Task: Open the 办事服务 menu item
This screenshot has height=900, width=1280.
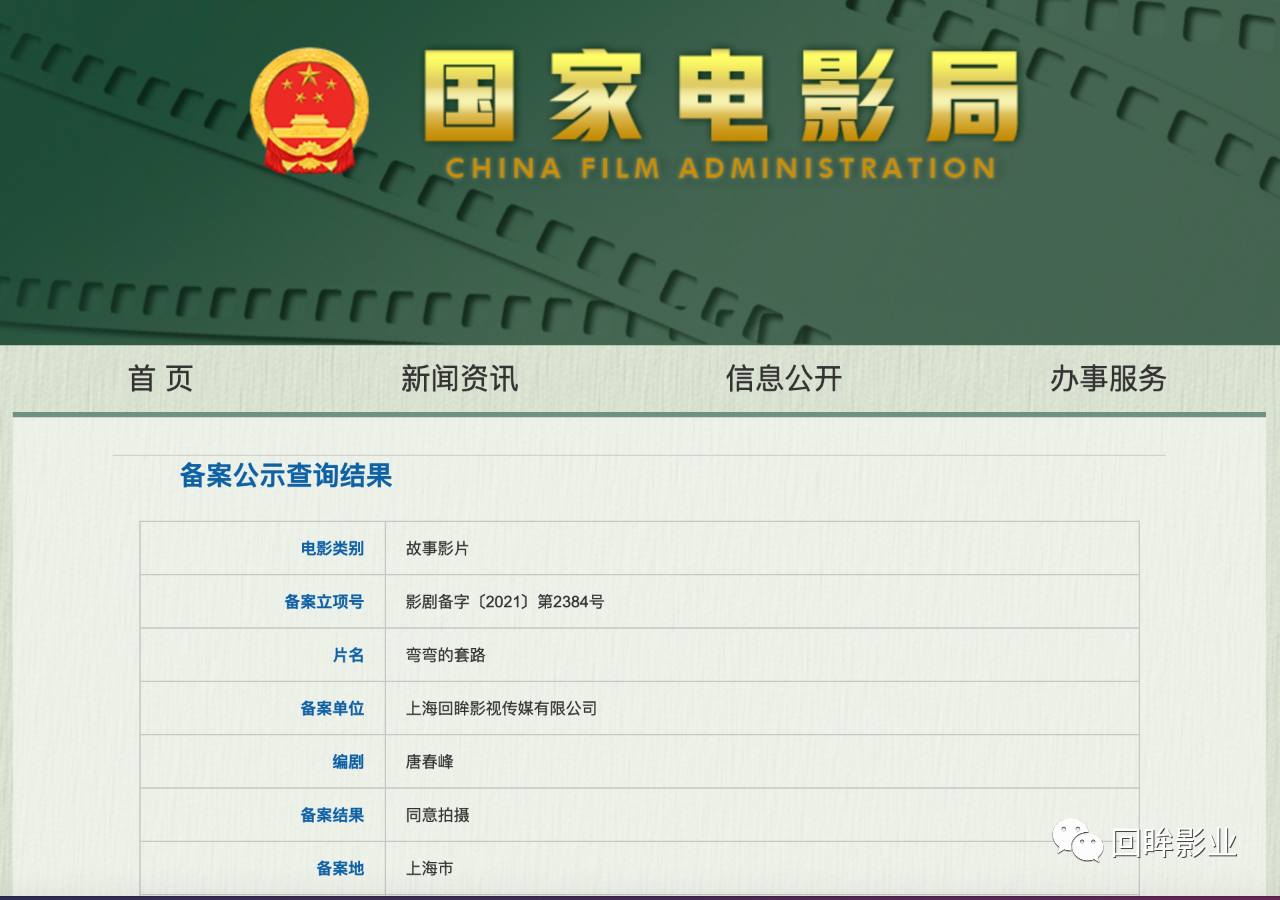Action: (x=1108, y=378)
